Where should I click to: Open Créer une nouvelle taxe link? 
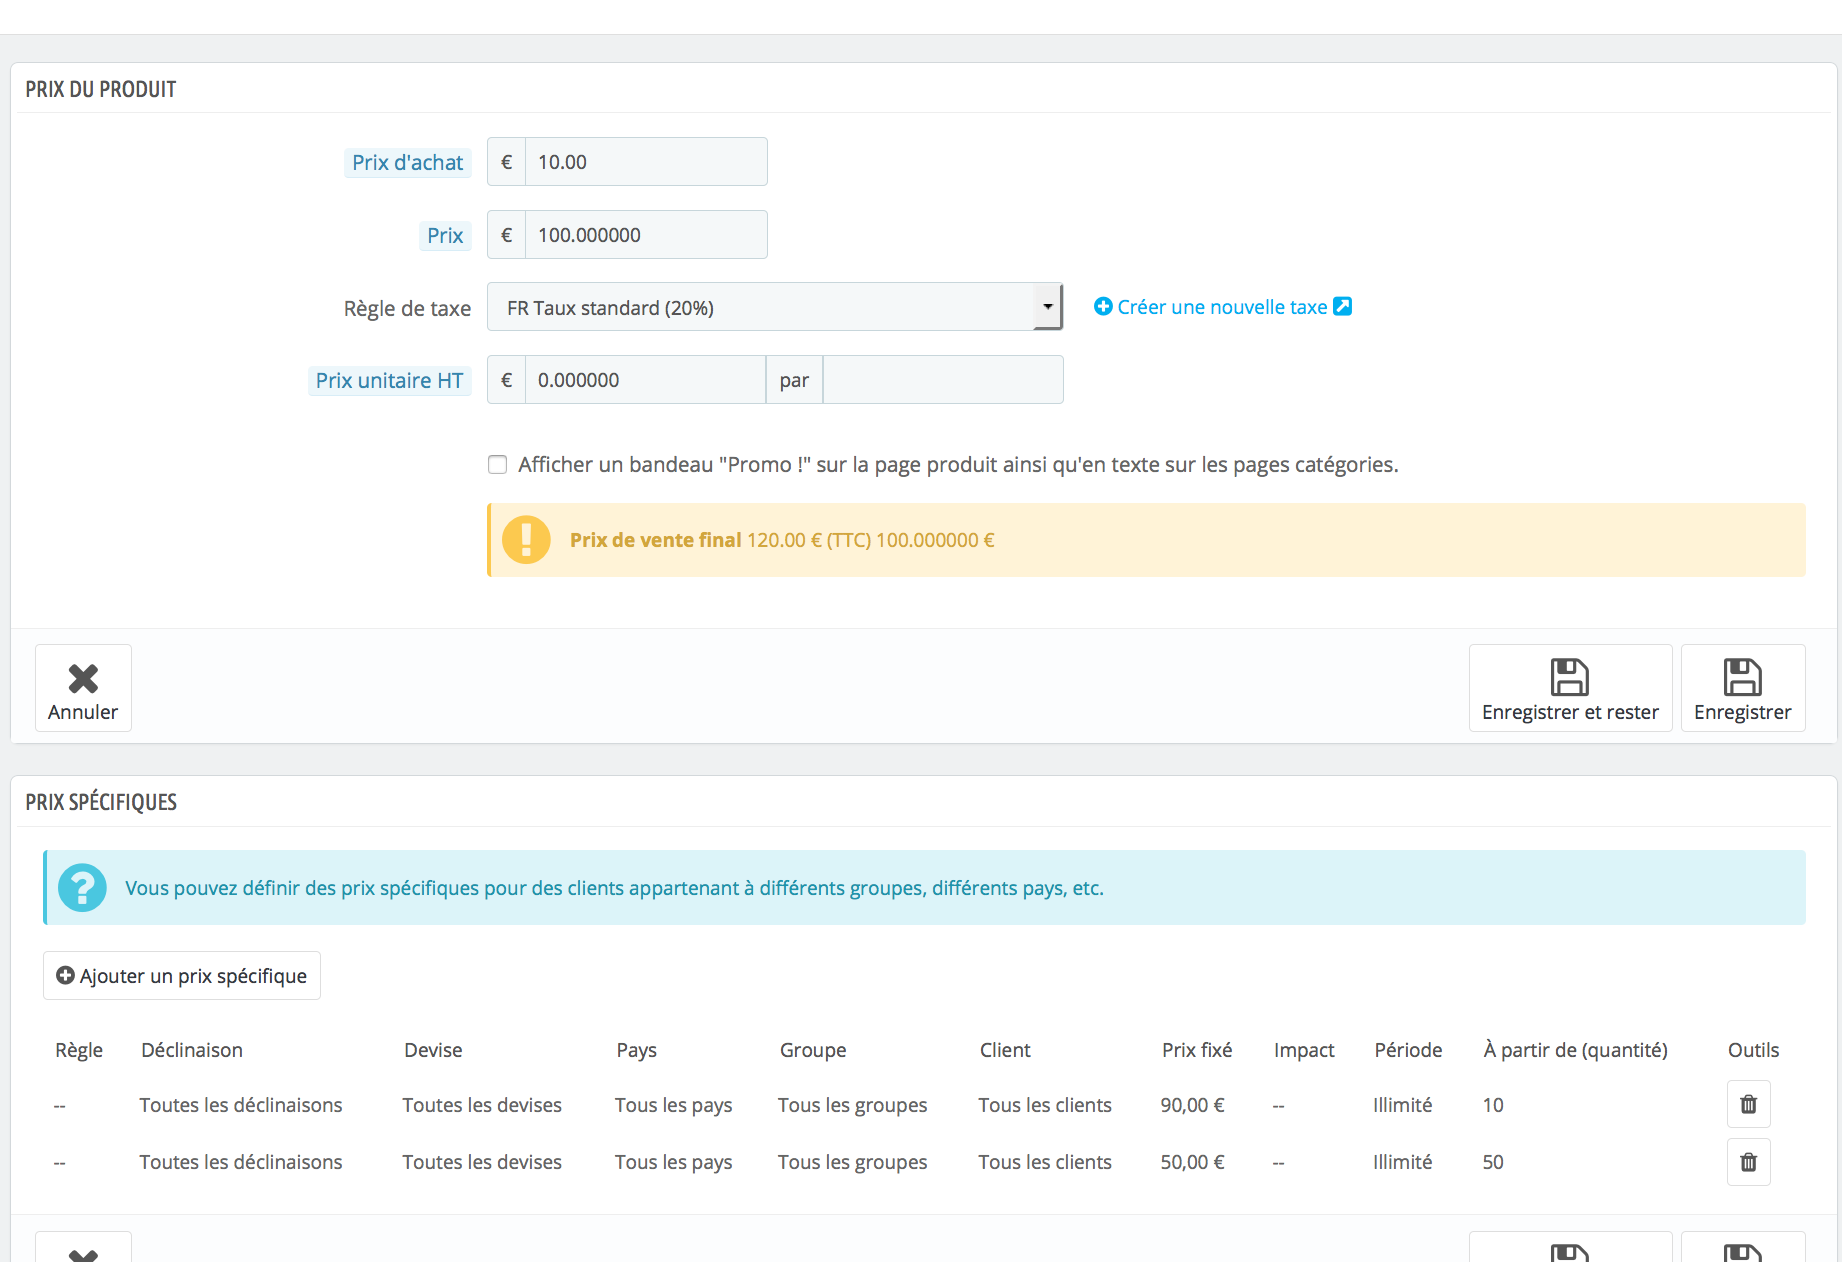pyautogui.click(x=1222, y=307)
